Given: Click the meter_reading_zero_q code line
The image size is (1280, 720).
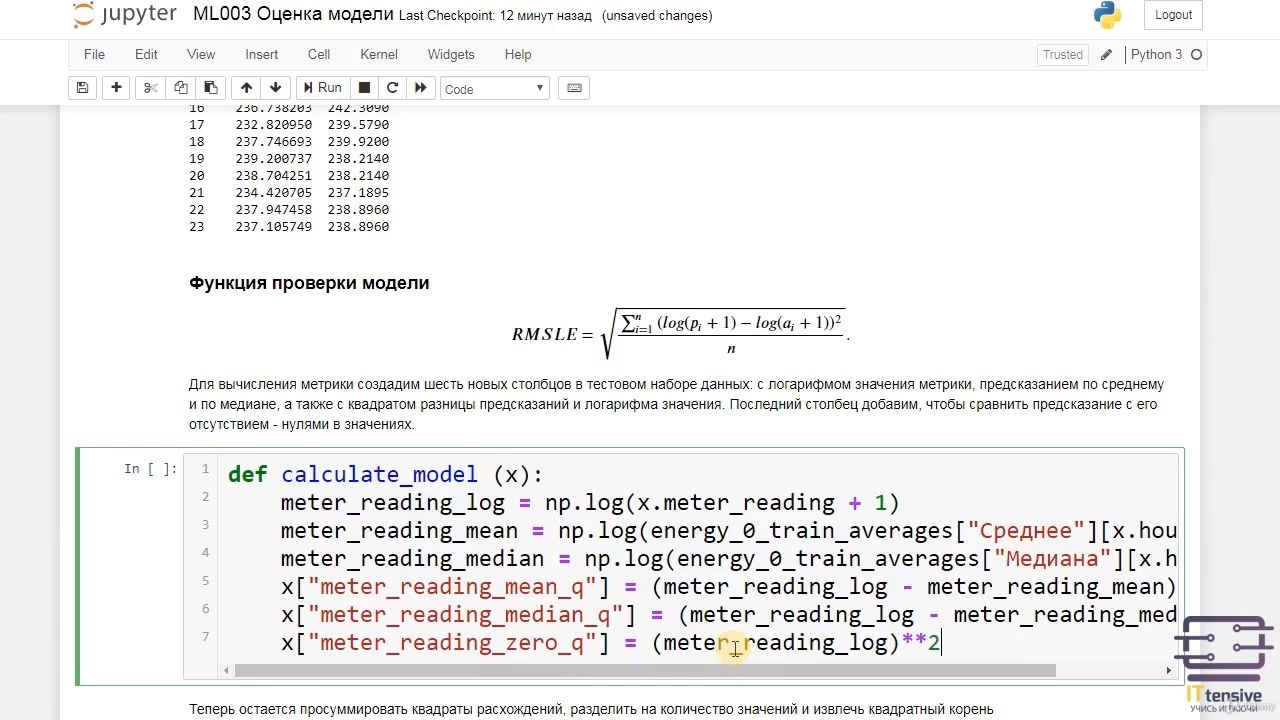Looking at the screenshot, I should tap(610, 642).
